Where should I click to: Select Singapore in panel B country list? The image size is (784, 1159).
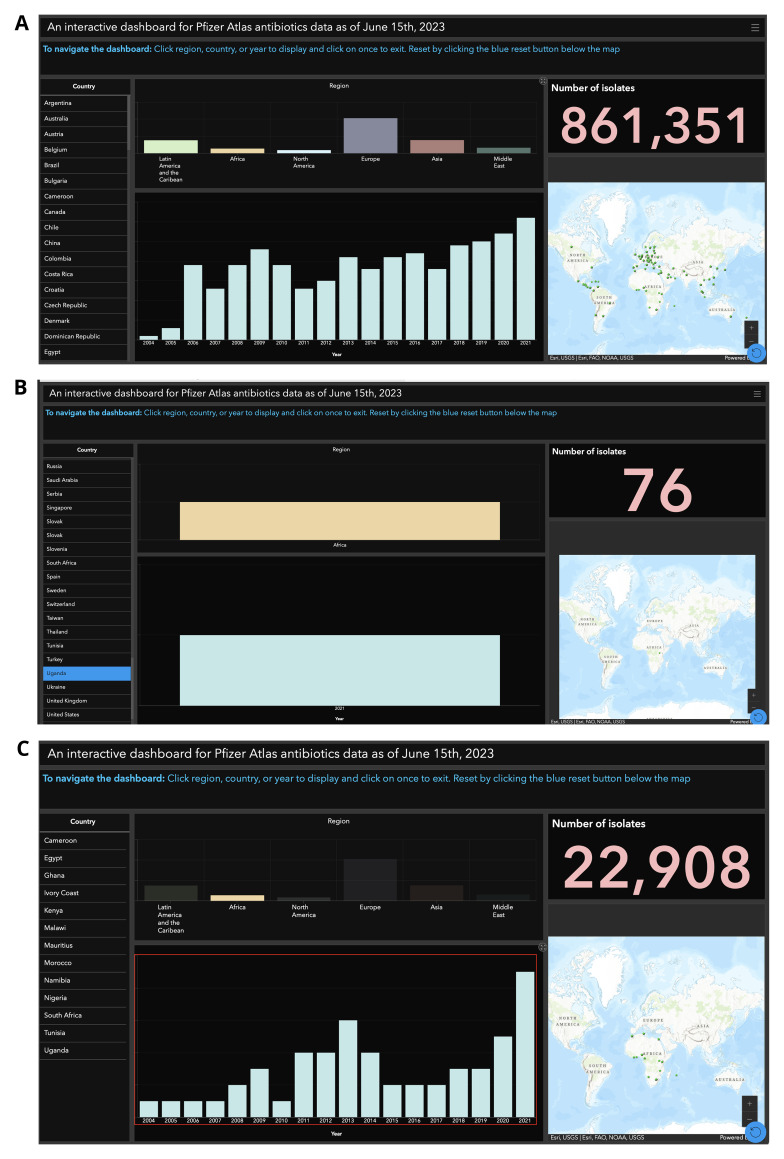point(87,508)
